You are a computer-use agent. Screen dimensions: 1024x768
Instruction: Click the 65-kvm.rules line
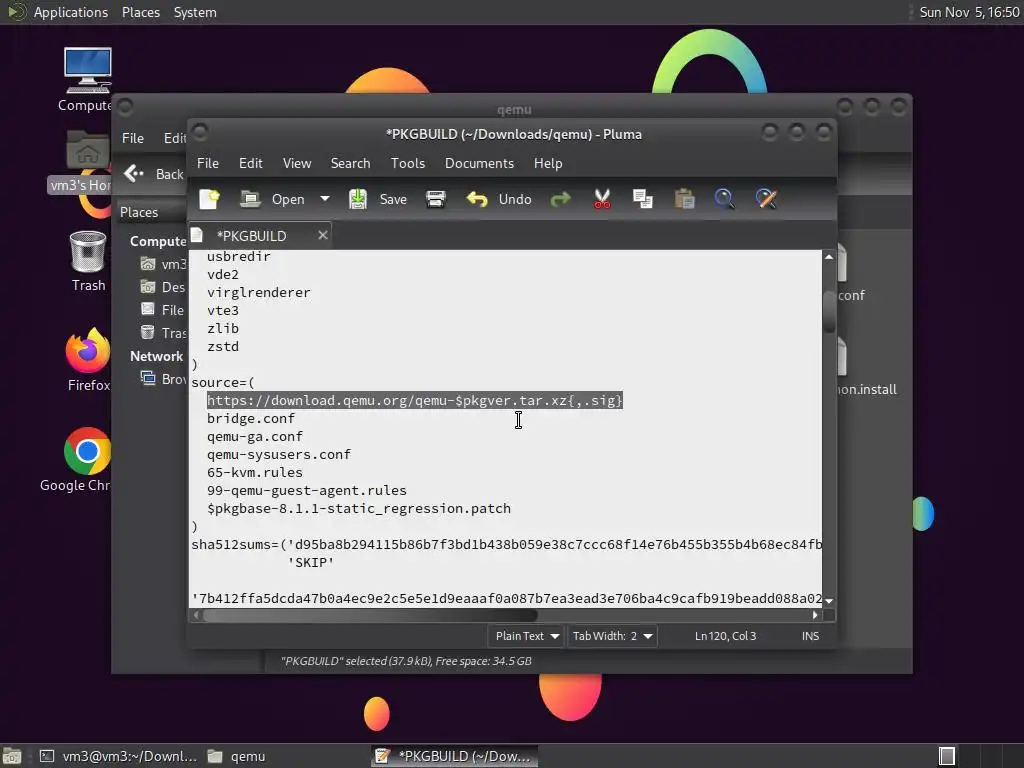255,472
